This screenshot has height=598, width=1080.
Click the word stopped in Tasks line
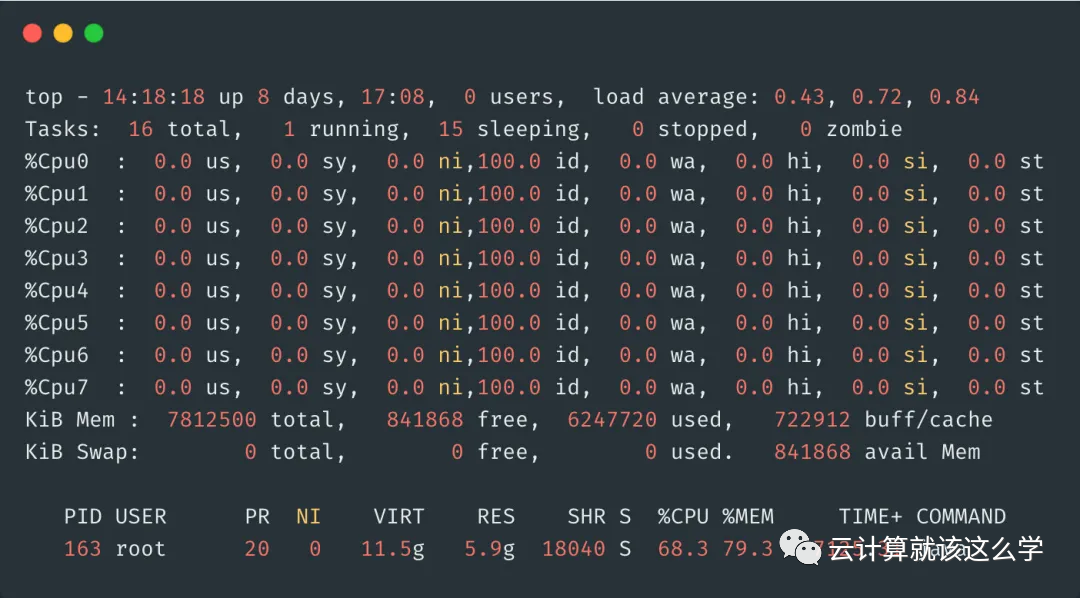pyautogui.click(x=703, y=129)
